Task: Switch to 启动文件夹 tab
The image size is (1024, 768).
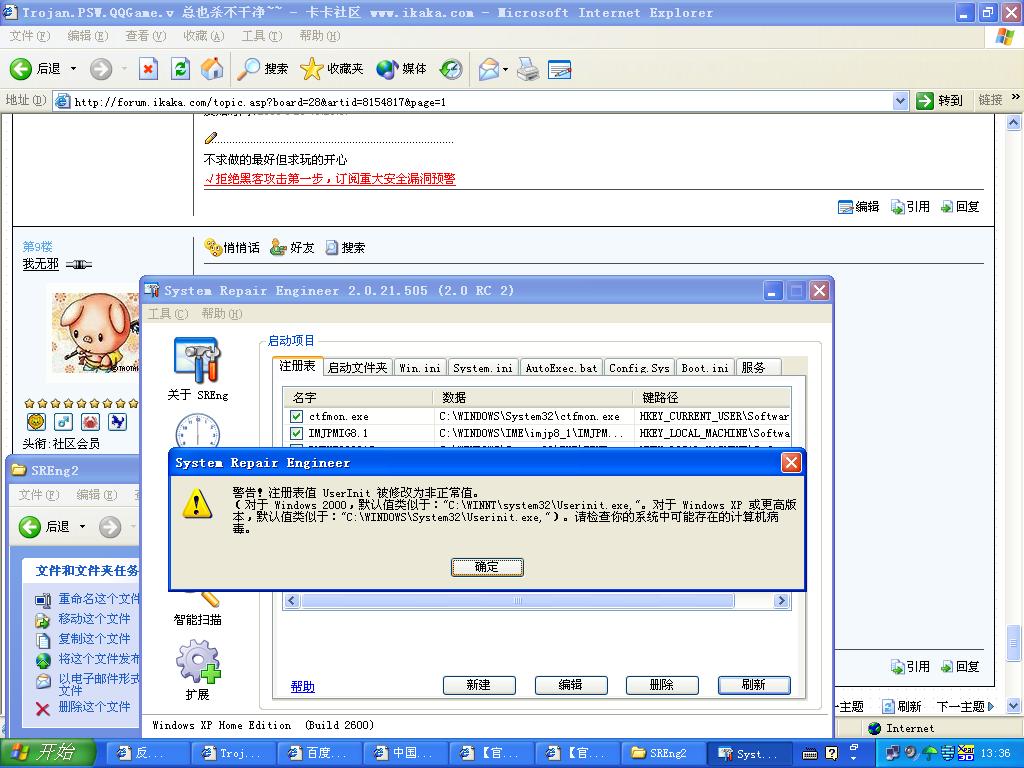Action: (357, 368)
